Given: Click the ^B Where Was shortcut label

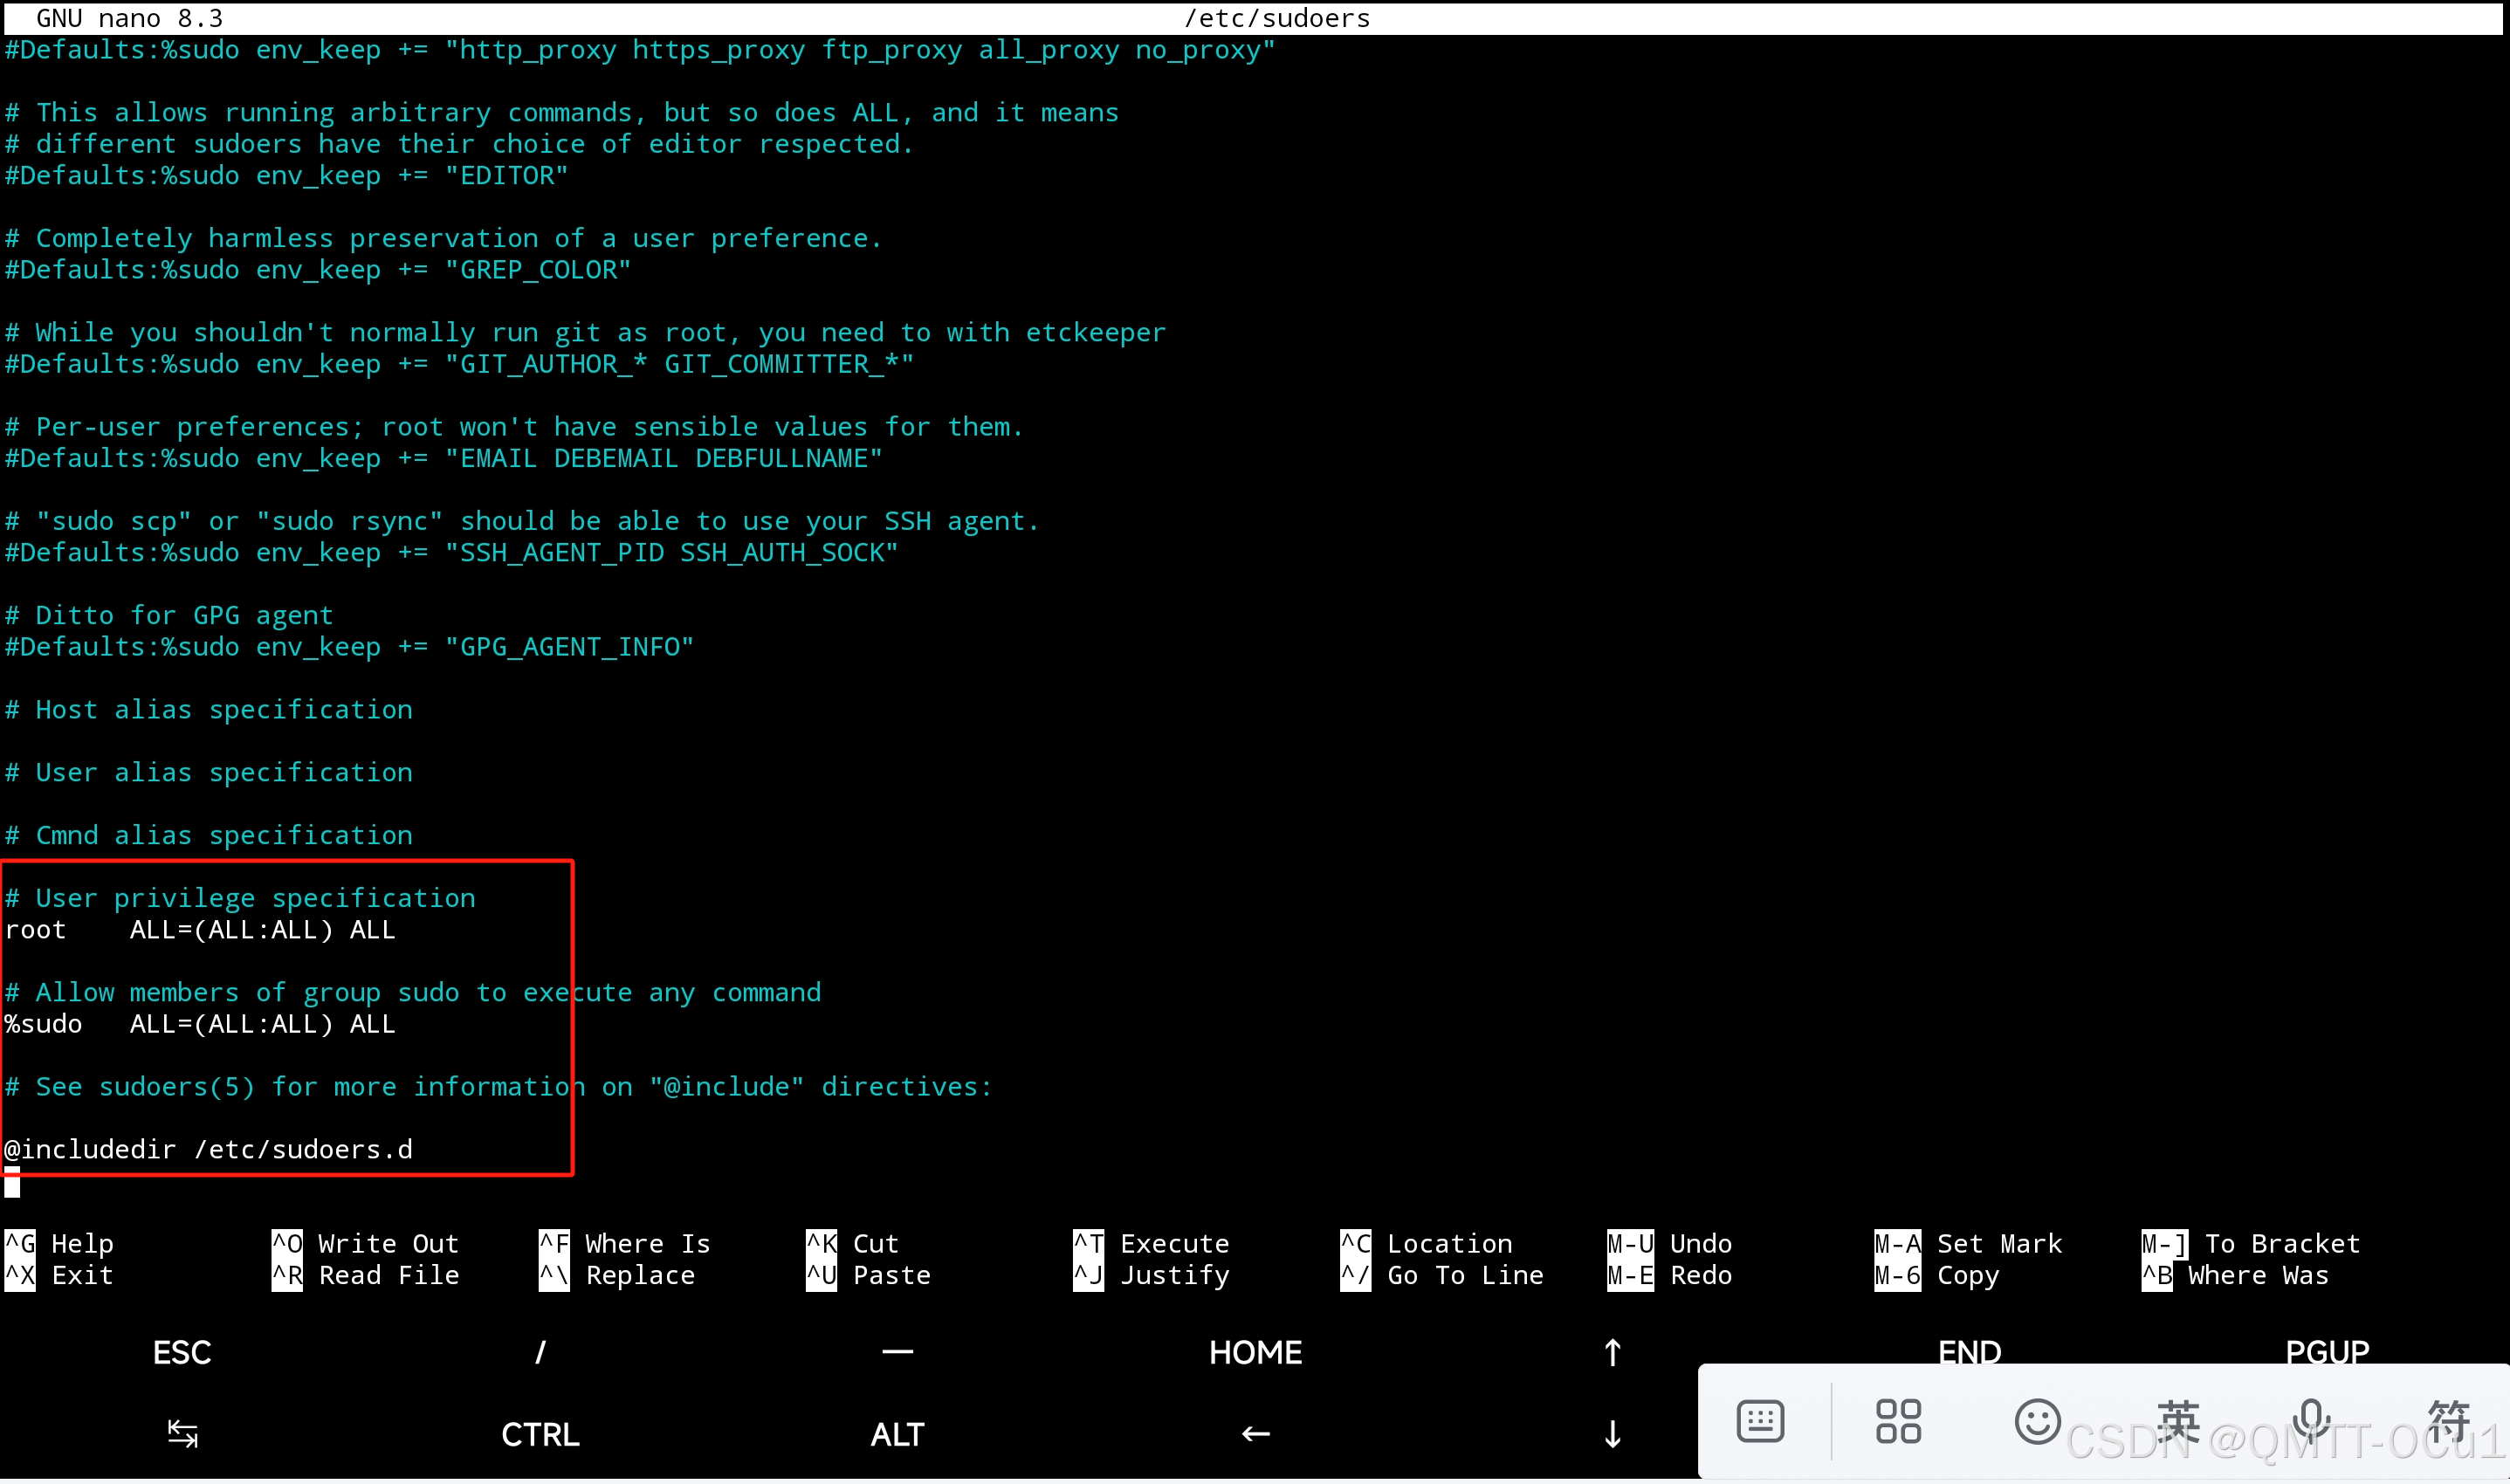Looking at the screenshot, I should tap(2235, 1276).
